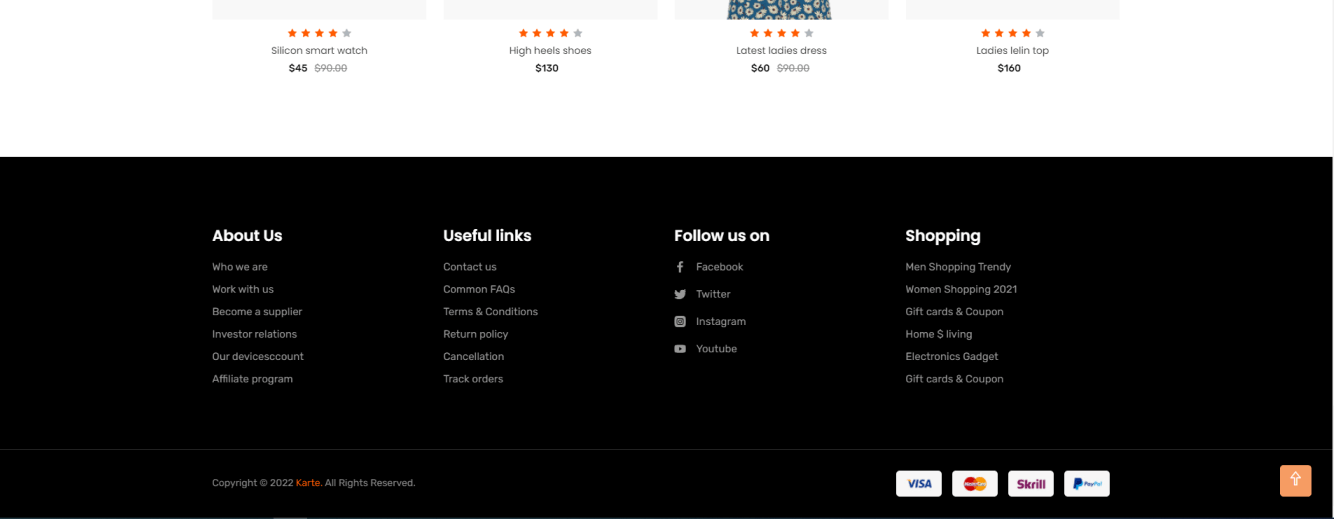Open the Silicon smart watch product
Image resolution: width=1334 pixels, height=519 pixels.
coord(319,51)
